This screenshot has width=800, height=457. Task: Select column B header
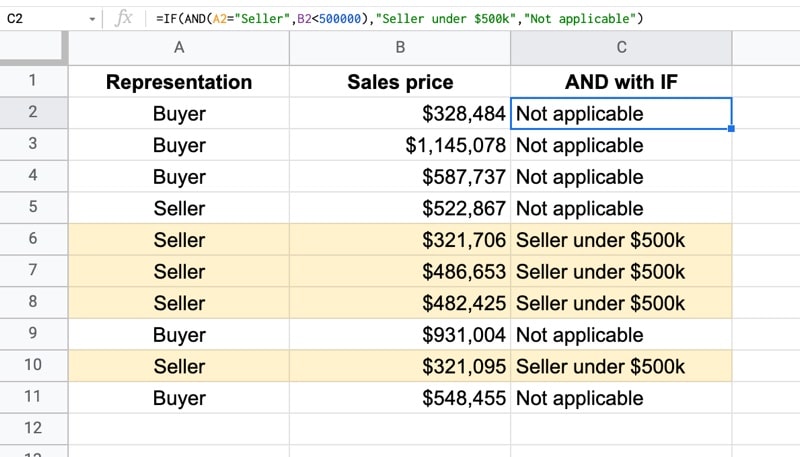tap(400, 47)
